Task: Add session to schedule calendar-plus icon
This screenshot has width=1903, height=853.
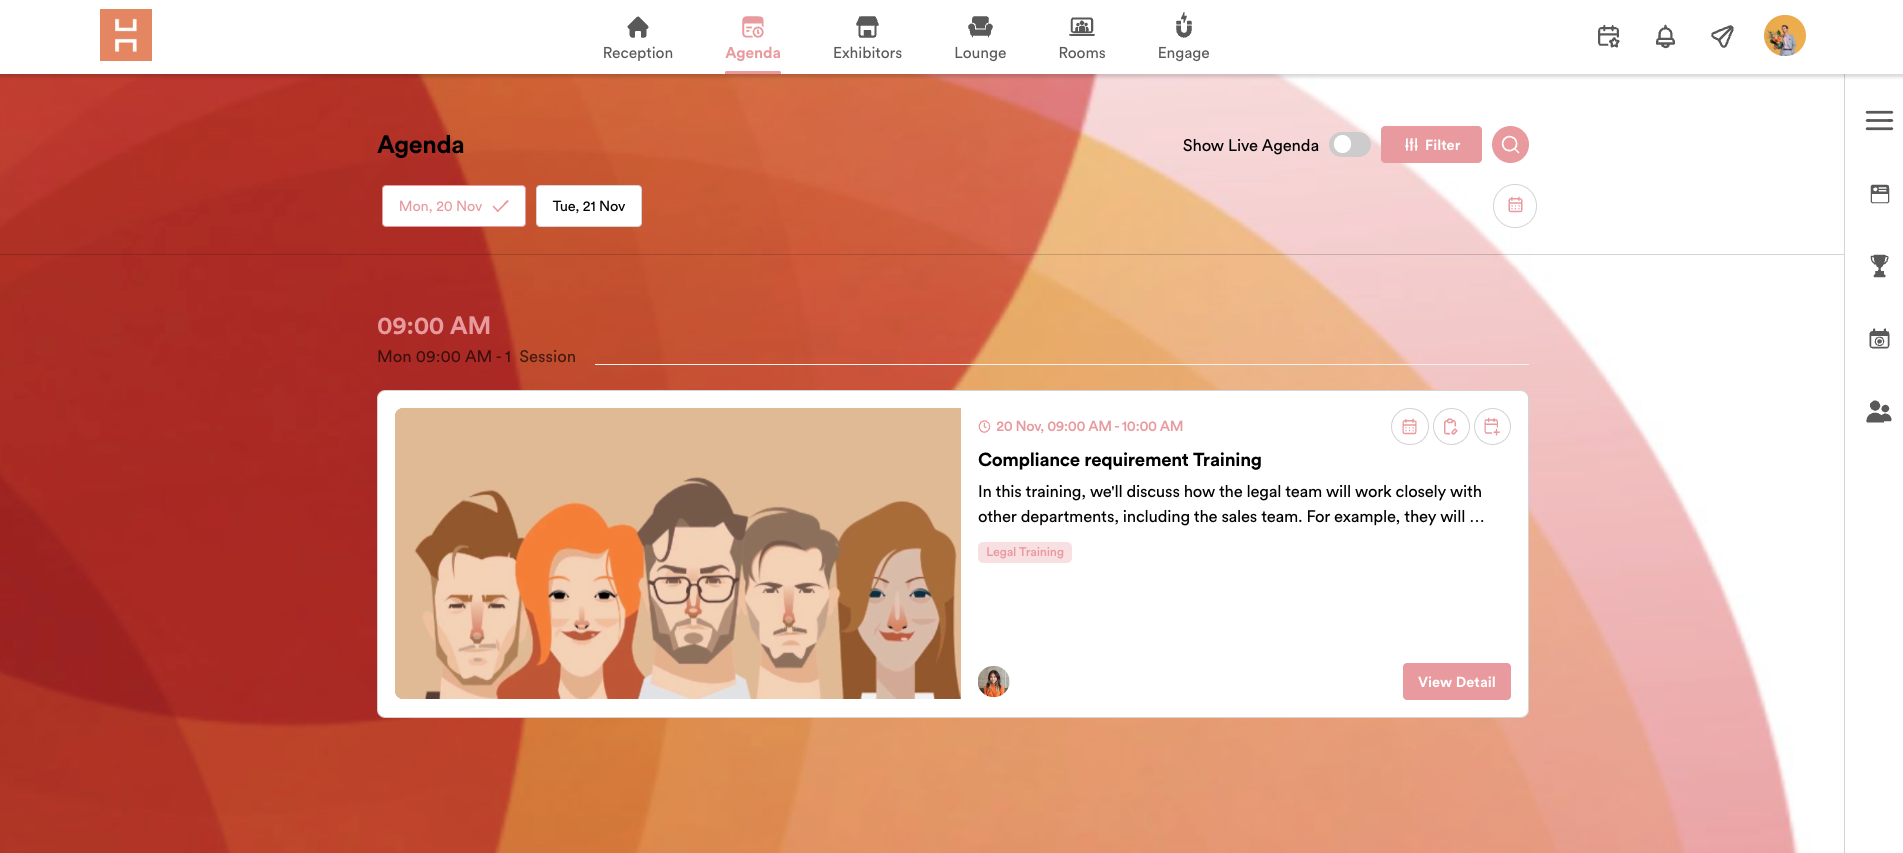Action: [x=1492, y=427]
